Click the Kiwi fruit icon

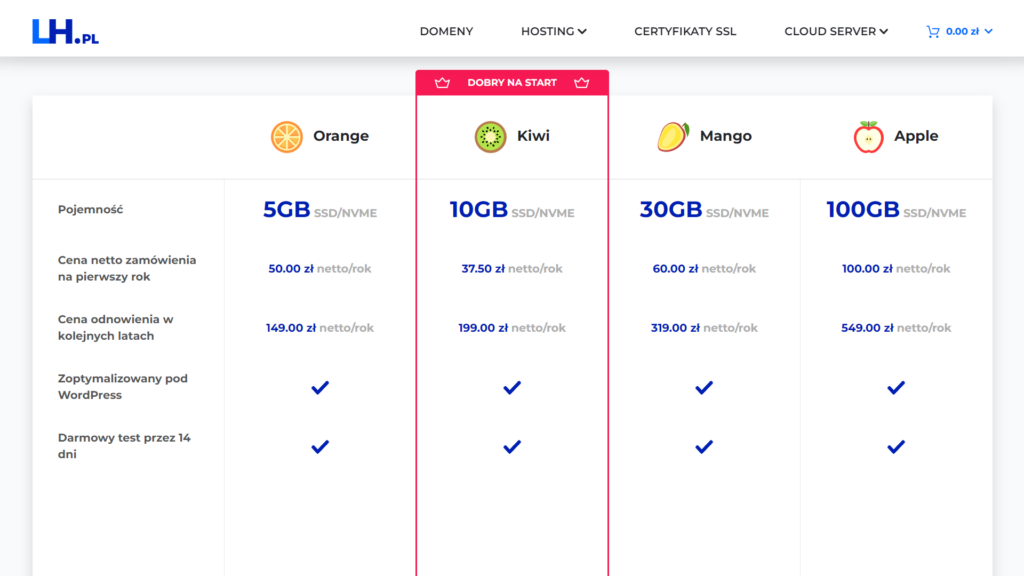point(490,136)
